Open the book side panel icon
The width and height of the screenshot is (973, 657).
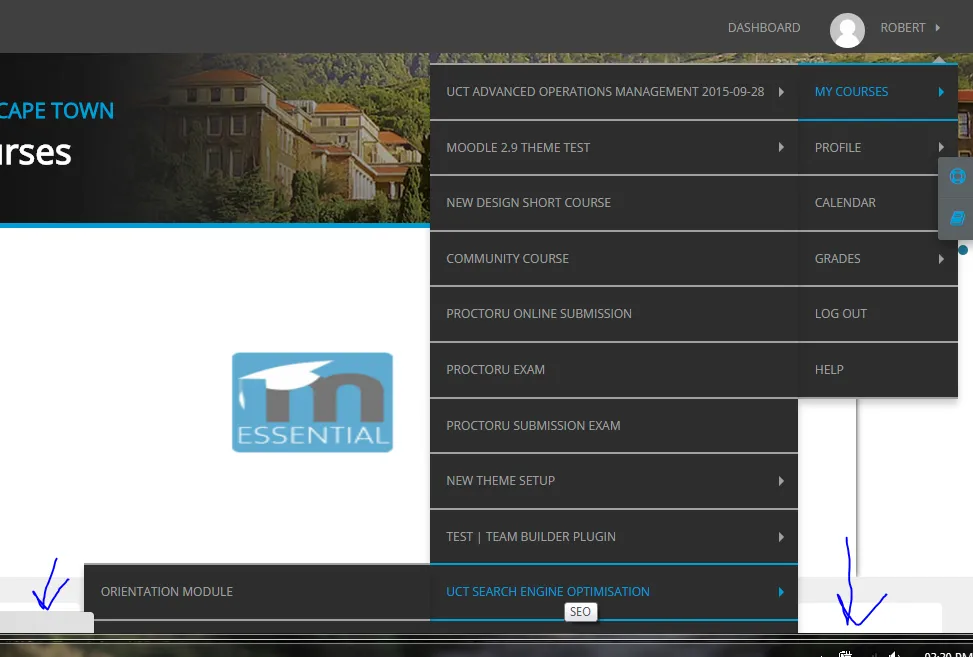957,218
